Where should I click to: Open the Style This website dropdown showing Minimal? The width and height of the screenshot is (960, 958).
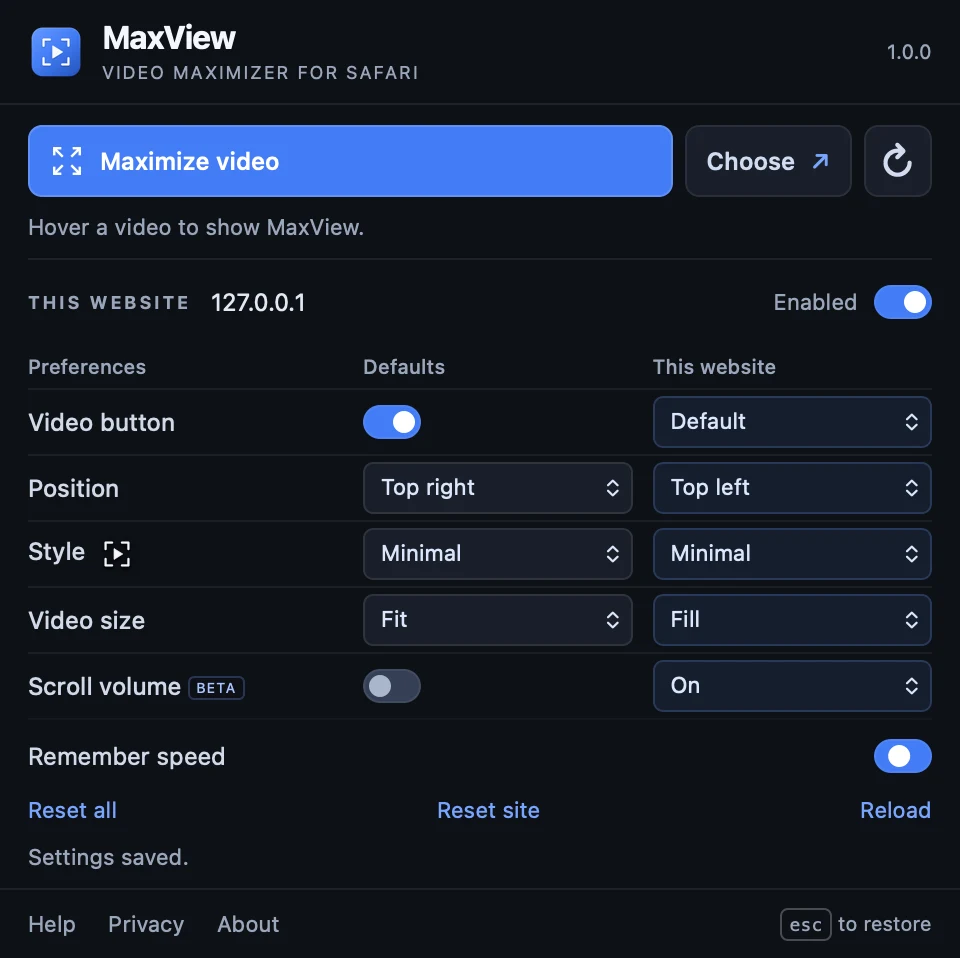pos(792,554)
